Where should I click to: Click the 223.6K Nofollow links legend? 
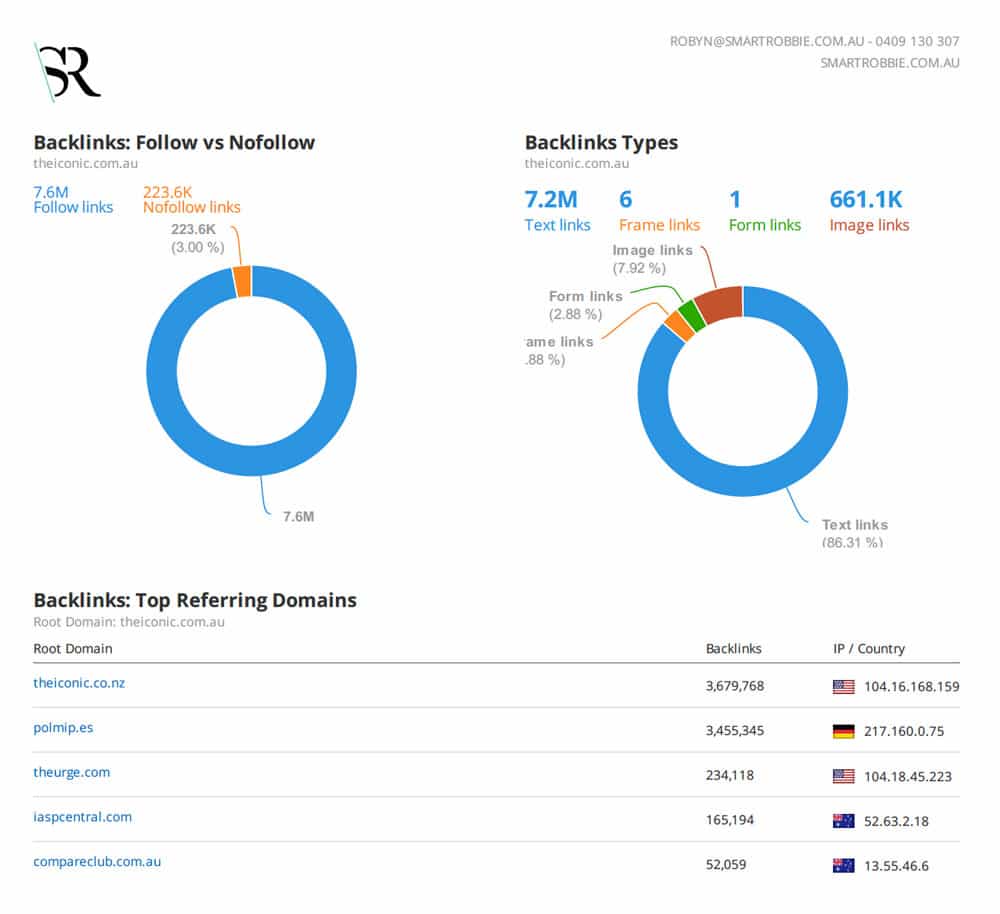pos(191,200)
